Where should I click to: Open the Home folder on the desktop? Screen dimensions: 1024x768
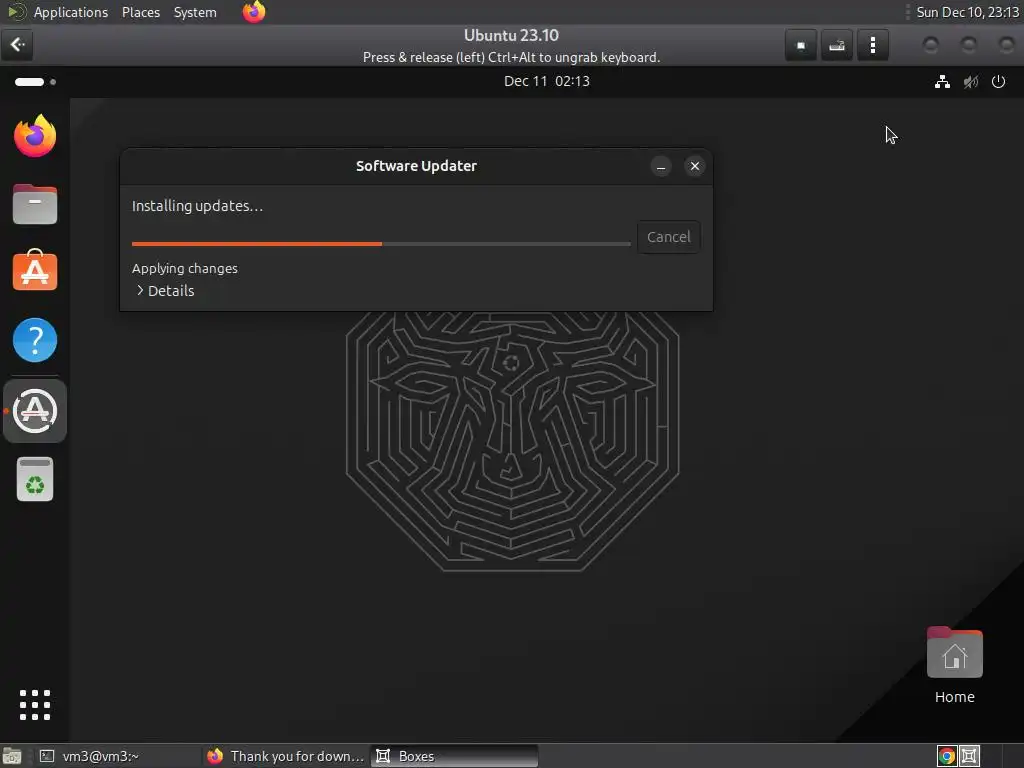pos(954,665)
